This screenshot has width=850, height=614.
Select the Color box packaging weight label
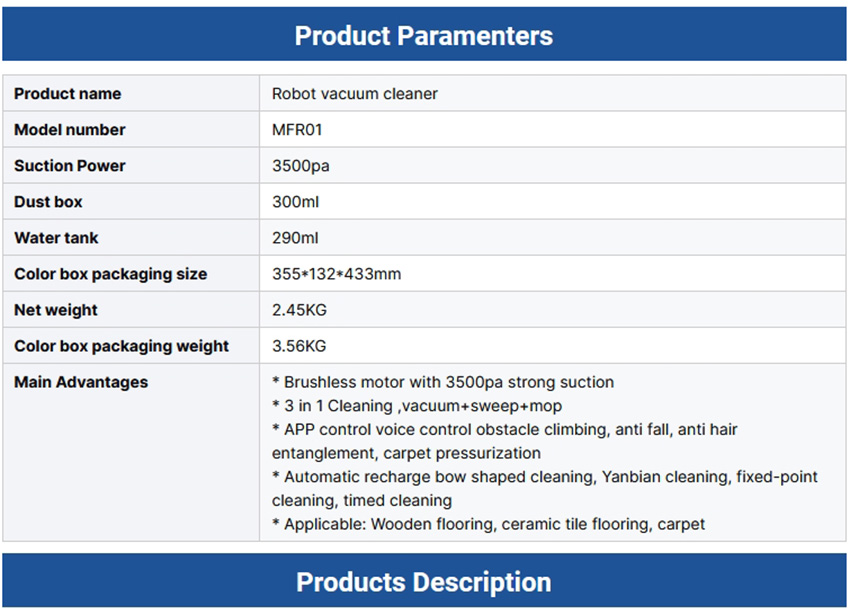pyautogui.click(x=121, y=346)
